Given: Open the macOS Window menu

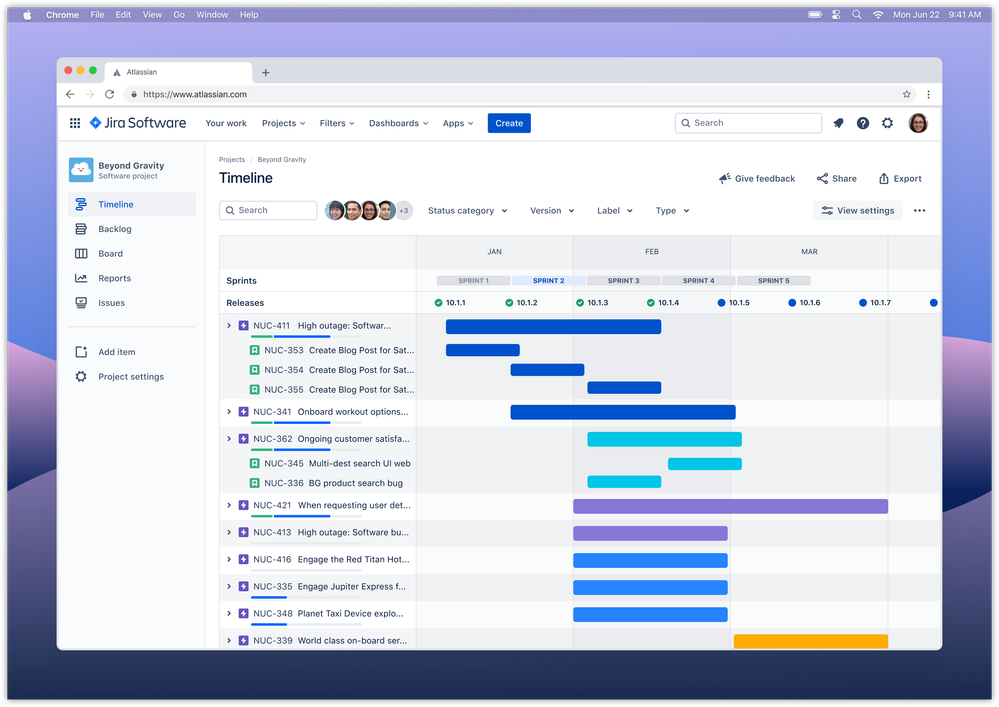Looking at the screenshot, I should (x=212, y=15).
